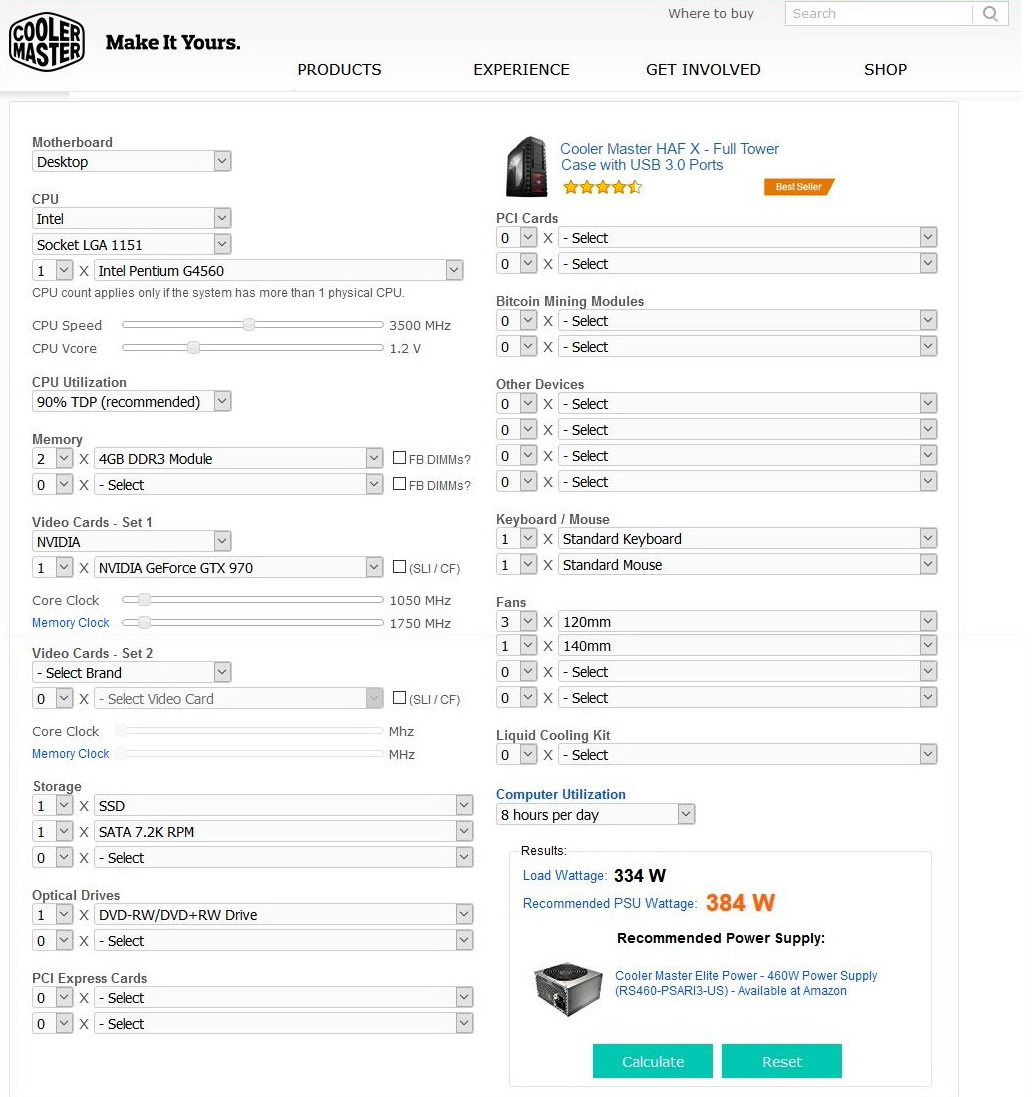
Task: Click the HAF X case product image
Action: coord(527,167)
